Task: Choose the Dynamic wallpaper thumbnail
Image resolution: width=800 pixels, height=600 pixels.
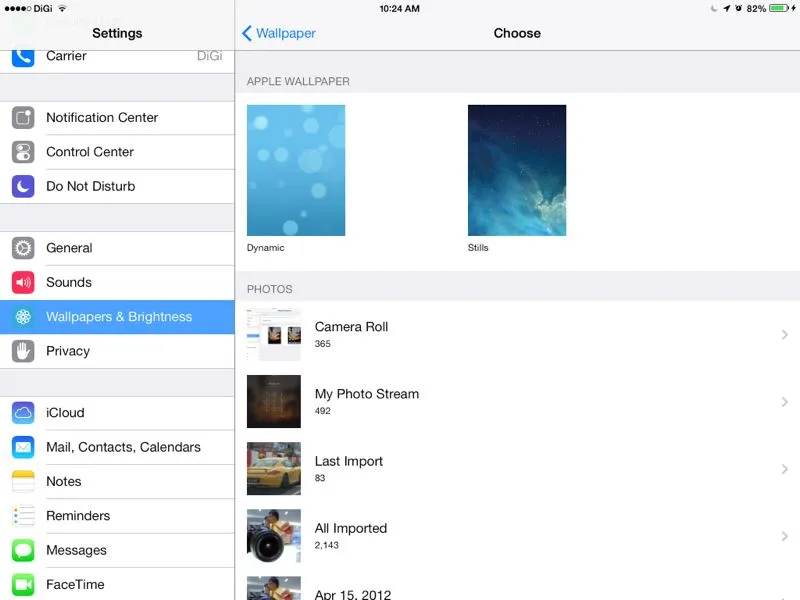Action: (296, 171)
